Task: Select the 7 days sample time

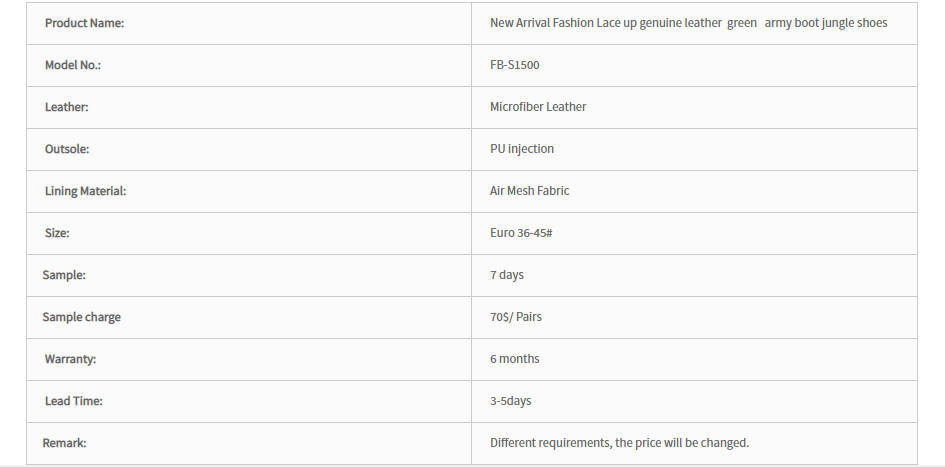Action: 507,275
